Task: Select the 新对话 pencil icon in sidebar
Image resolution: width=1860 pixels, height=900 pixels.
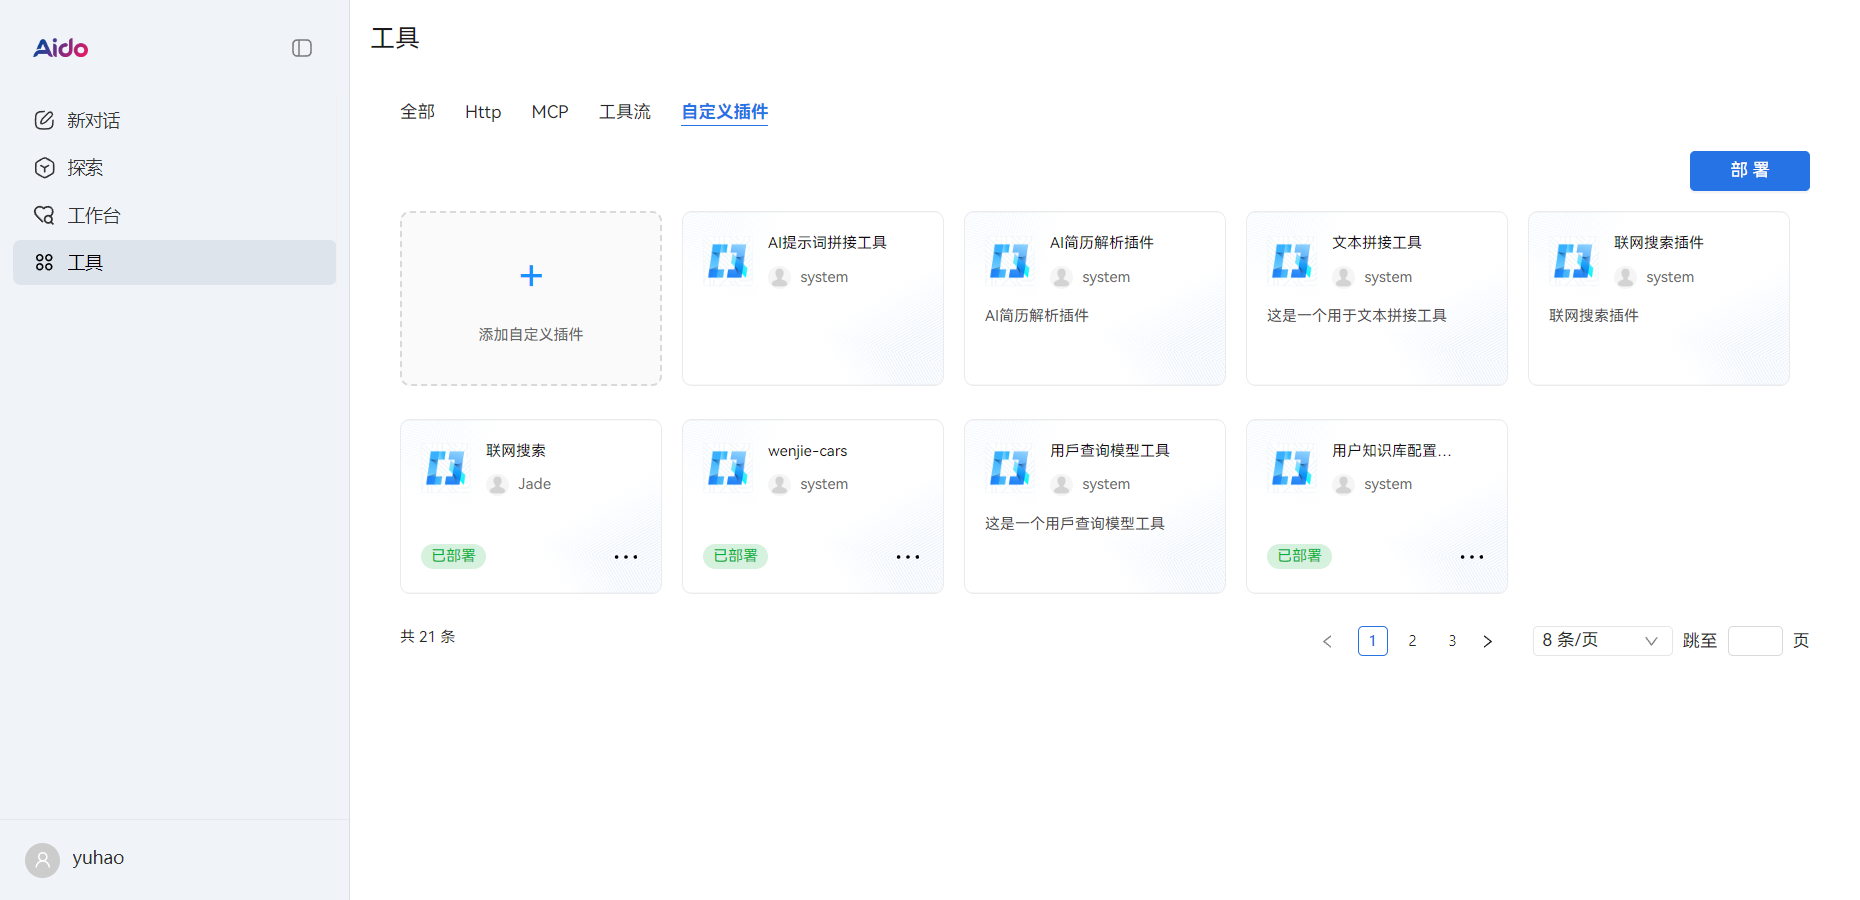Action: pos(45,119)
